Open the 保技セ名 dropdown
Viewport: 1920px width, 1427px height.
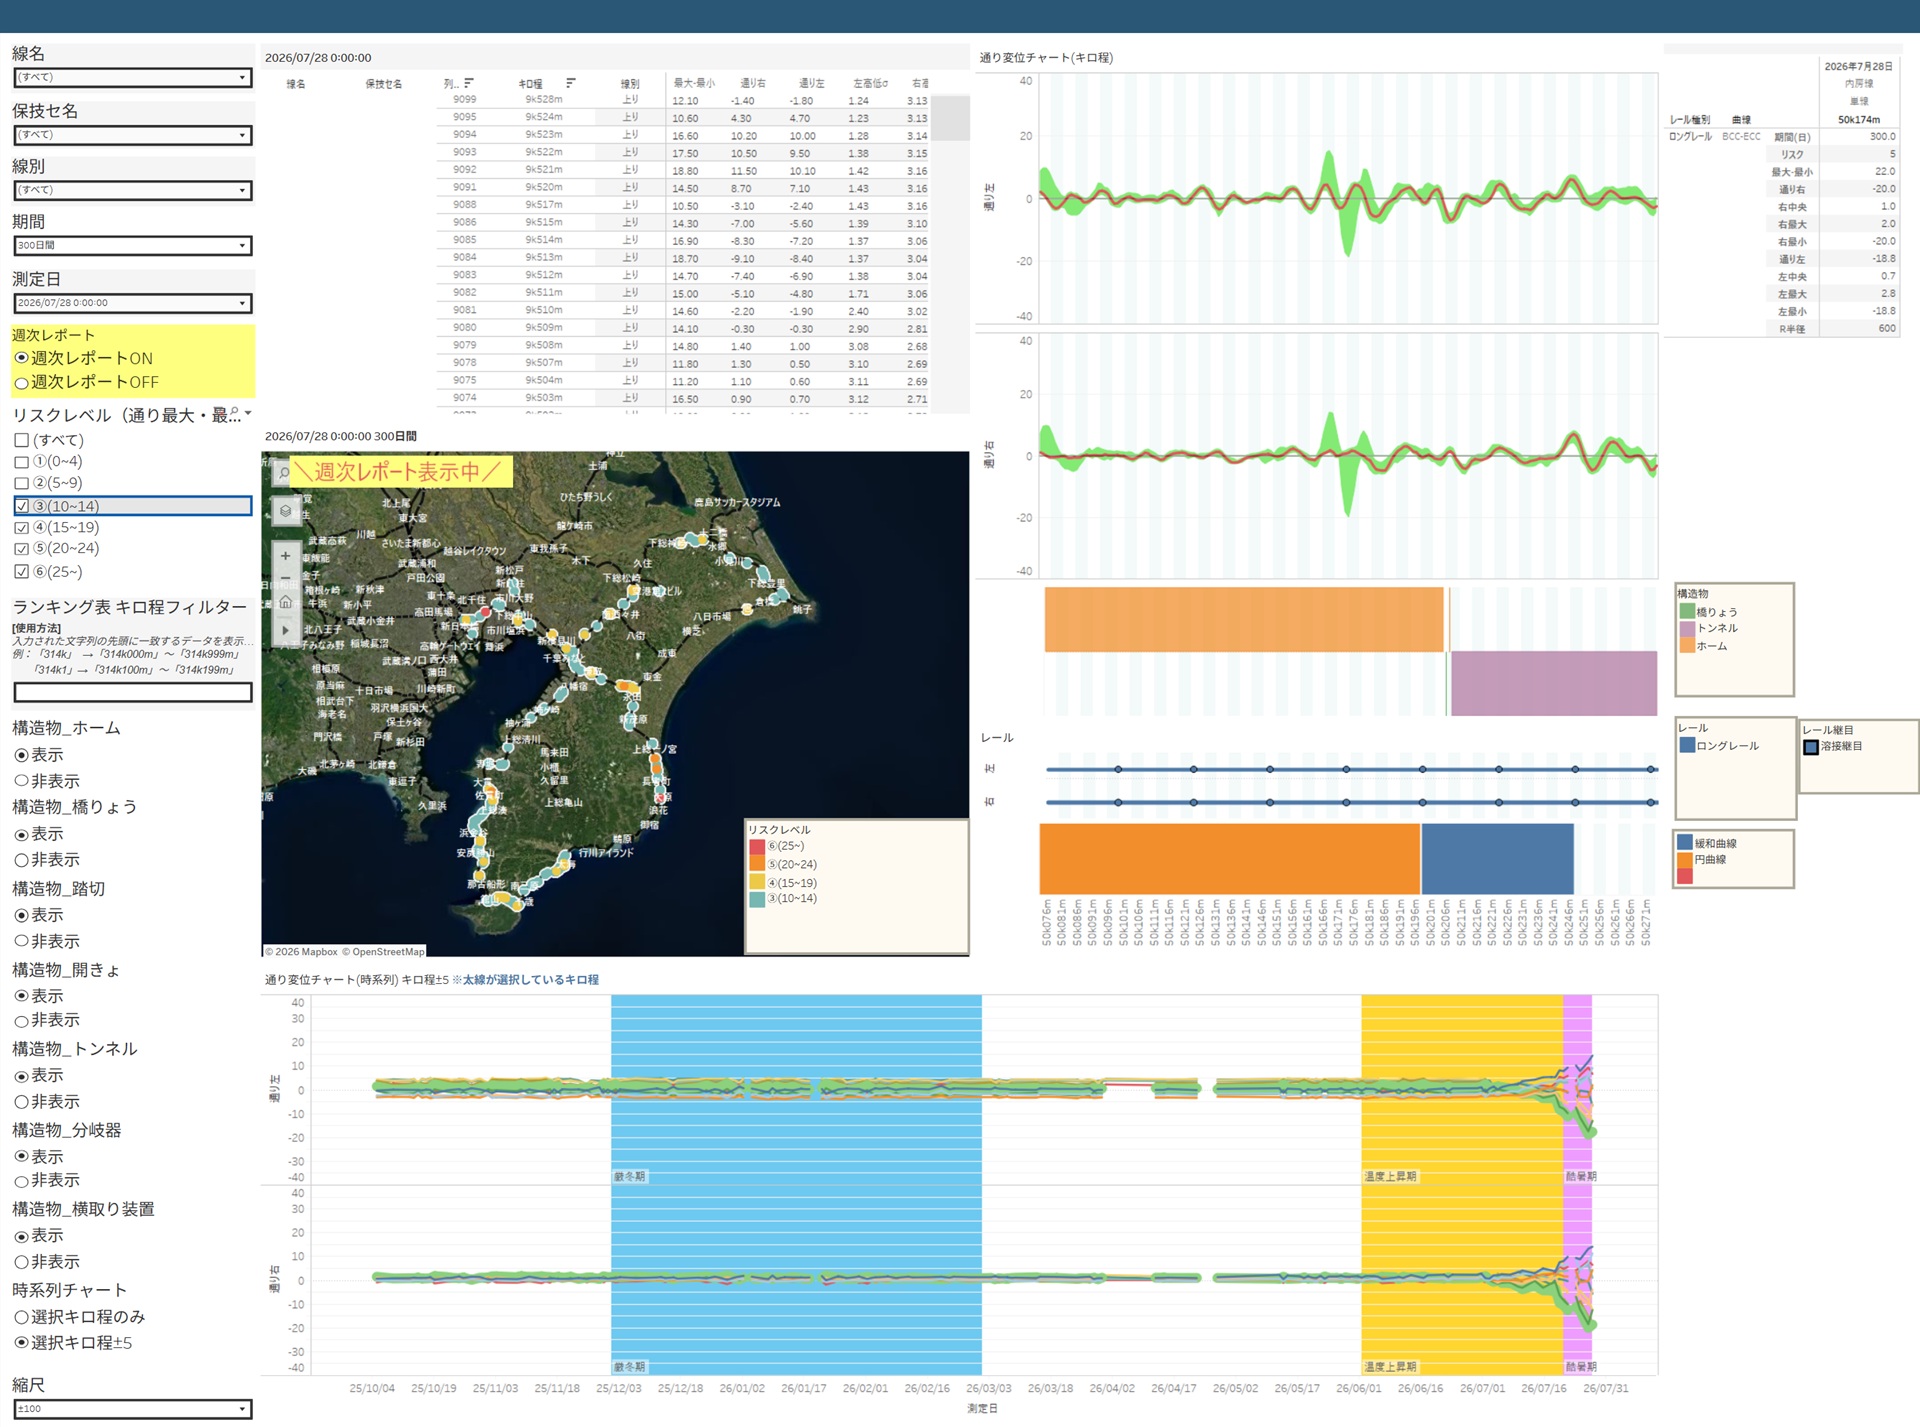pyautogui.click(x=133, y=135)
